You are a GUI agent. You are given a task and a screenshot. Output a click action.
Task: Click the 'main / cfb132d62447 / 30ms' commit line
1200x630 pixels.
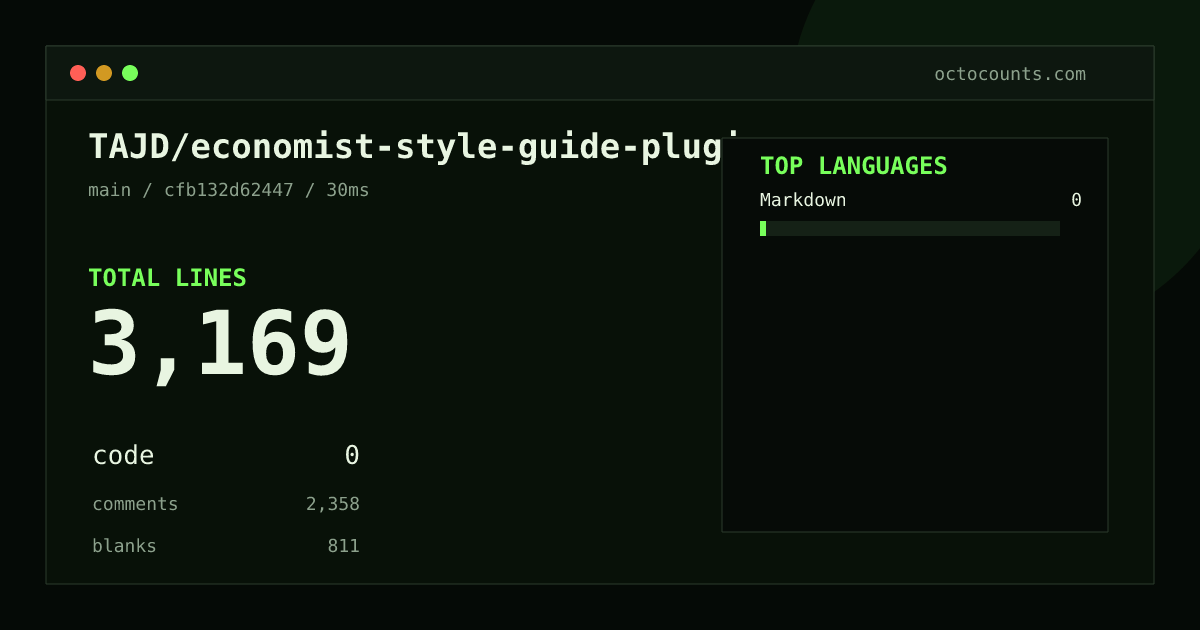[229, 190]
